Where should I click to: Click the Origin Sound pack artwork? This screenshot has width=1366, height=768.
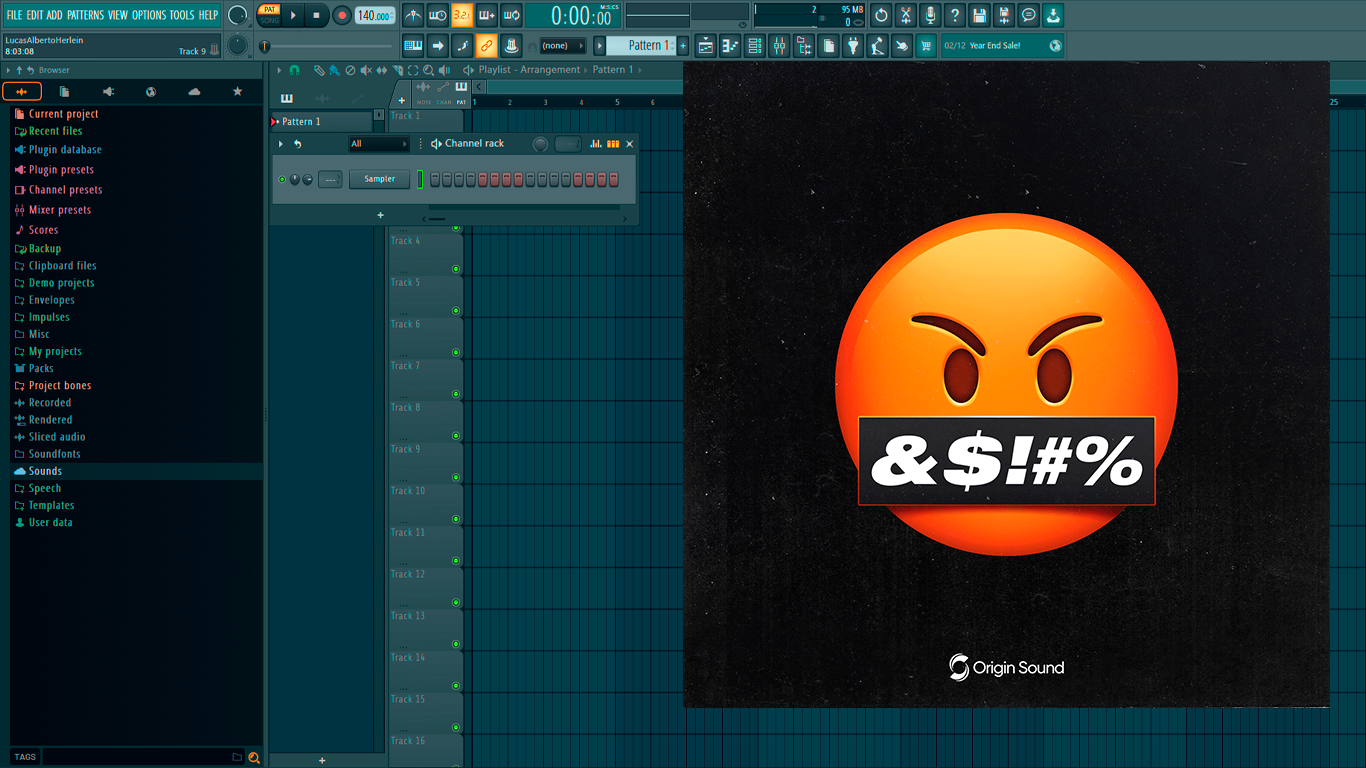1006,384
